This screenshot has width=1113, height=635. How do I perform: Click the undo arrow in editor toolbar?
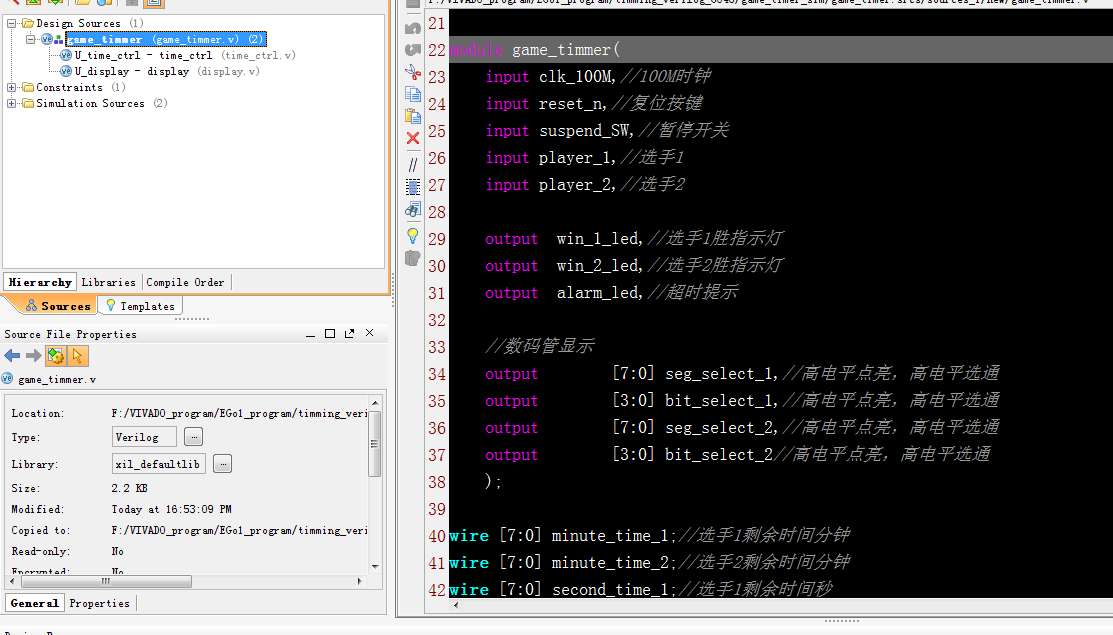point(412,28)
